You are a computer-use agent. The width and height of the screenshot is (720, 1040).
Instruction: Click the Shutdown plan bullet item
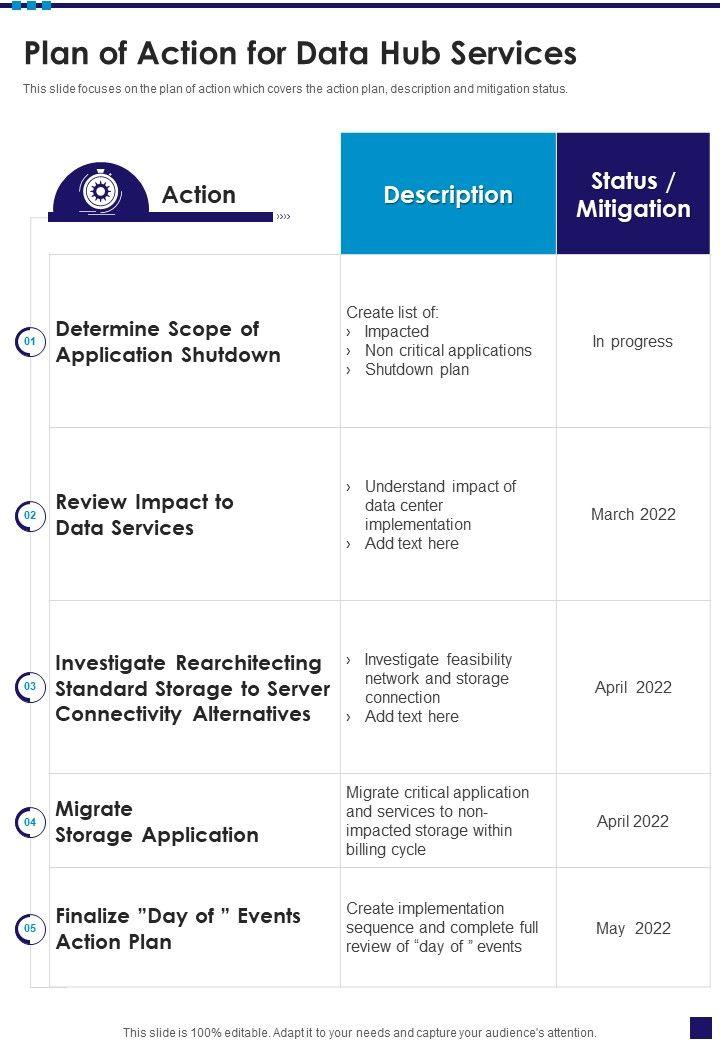click(x=416, y=370)
